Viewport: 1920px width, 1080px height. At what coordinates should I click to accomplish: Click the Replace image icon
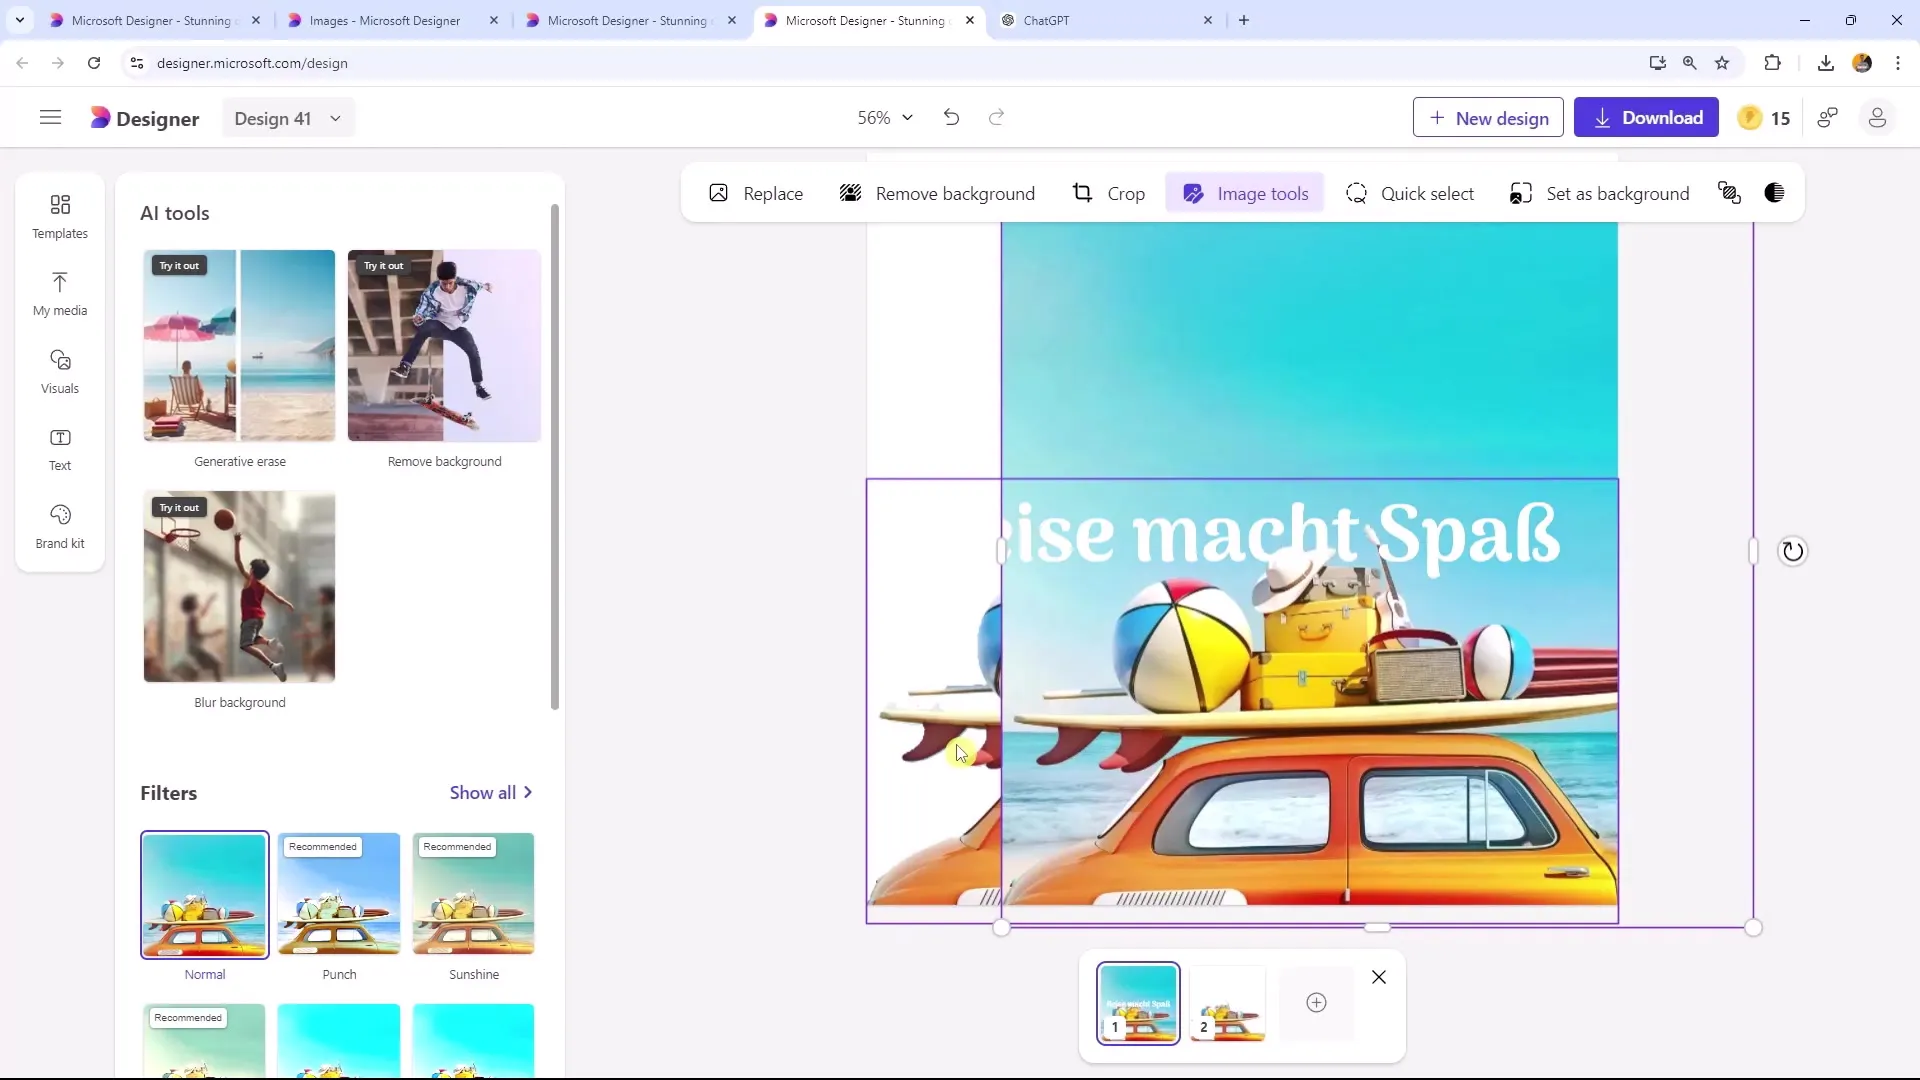point(719,194)
